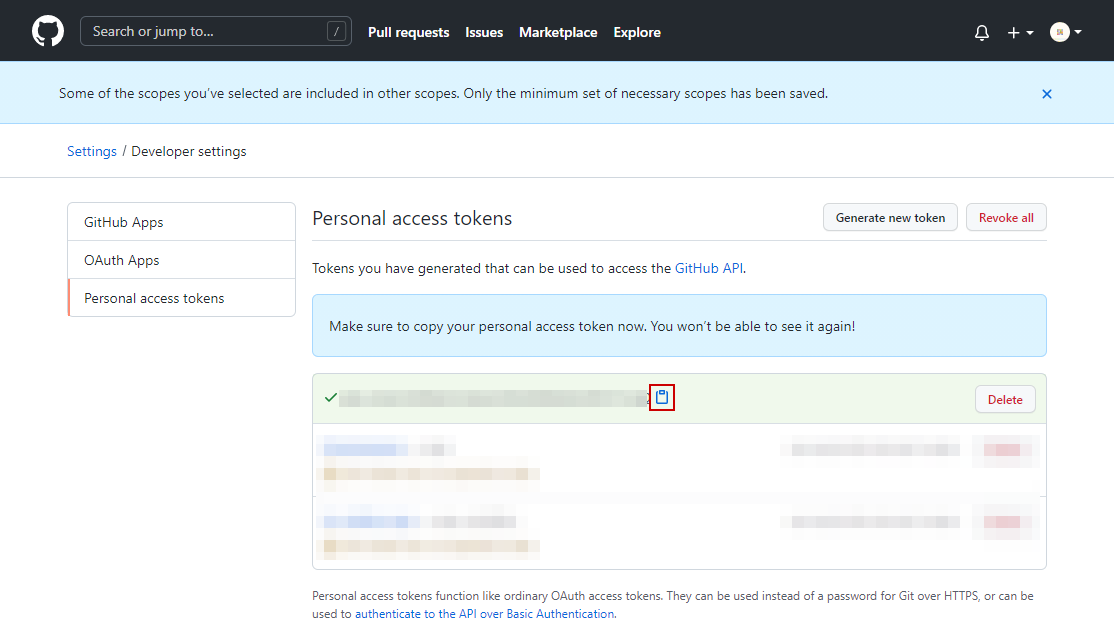Open the GitHub API link
Image resolution: width=1114 pixels, height=628 pixels.
point(709,269)
